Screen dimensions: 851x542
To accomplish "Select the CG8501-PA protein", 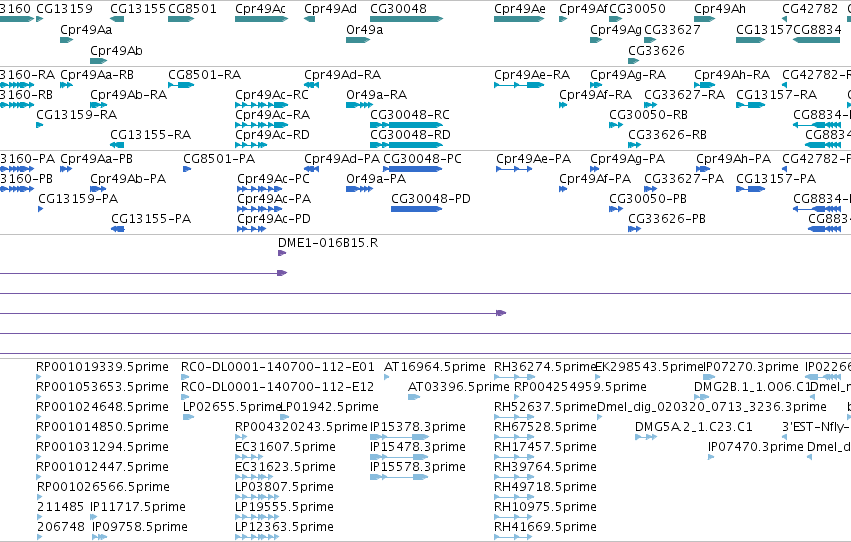I will [x=187, y=169].
